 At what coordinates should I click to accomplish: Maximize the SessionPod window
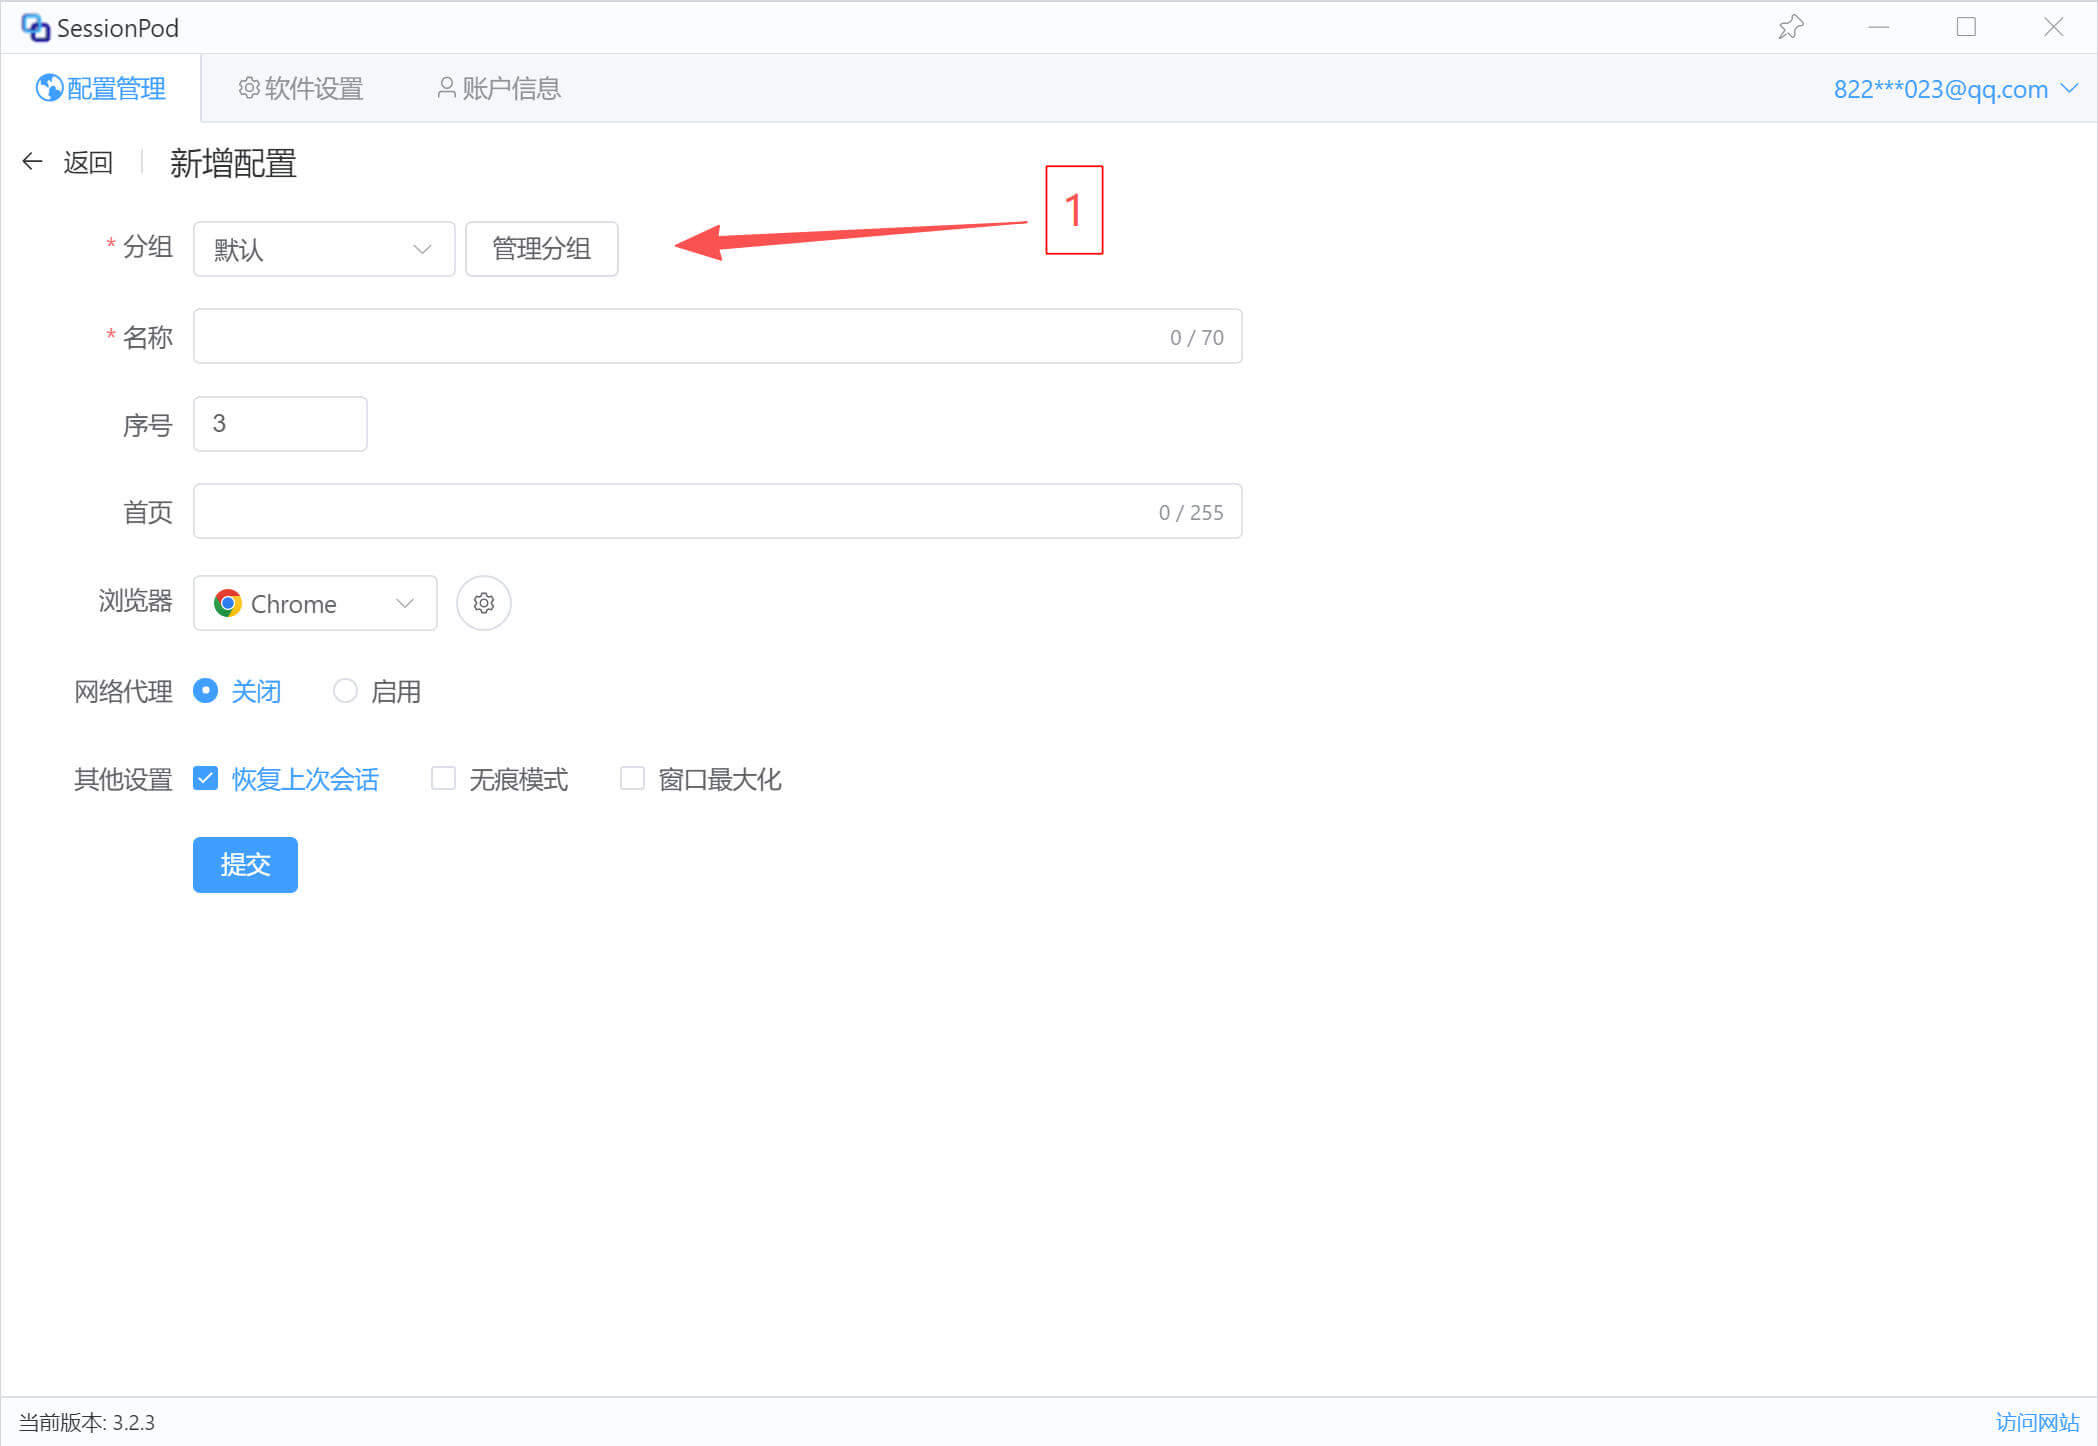[1965, 27]
